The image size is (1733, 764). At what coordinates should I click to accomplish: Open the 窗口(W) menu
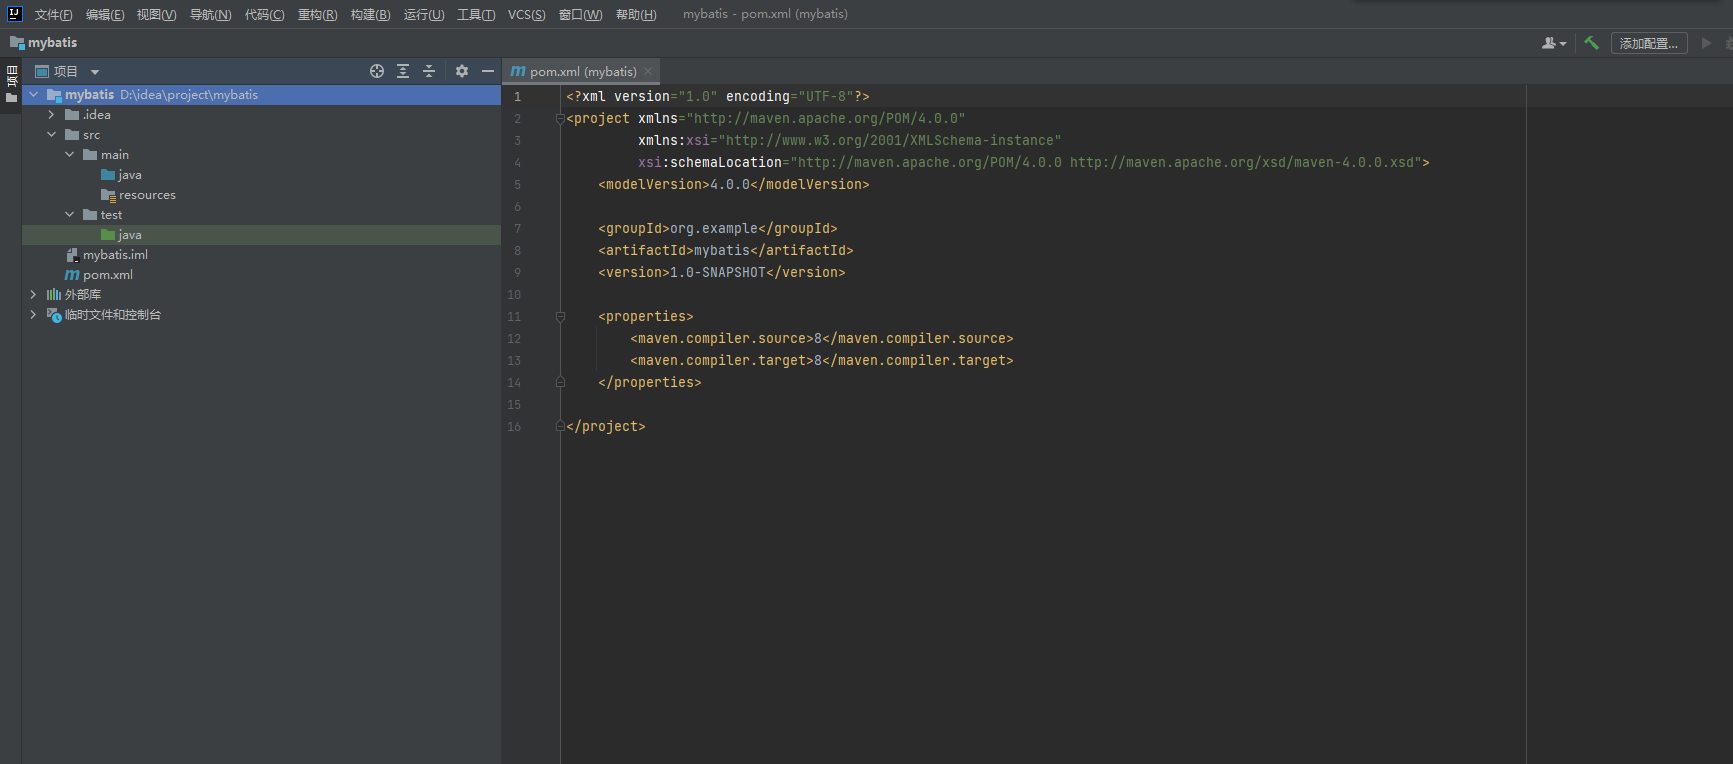pyautogui.click(x=580, y=14)
